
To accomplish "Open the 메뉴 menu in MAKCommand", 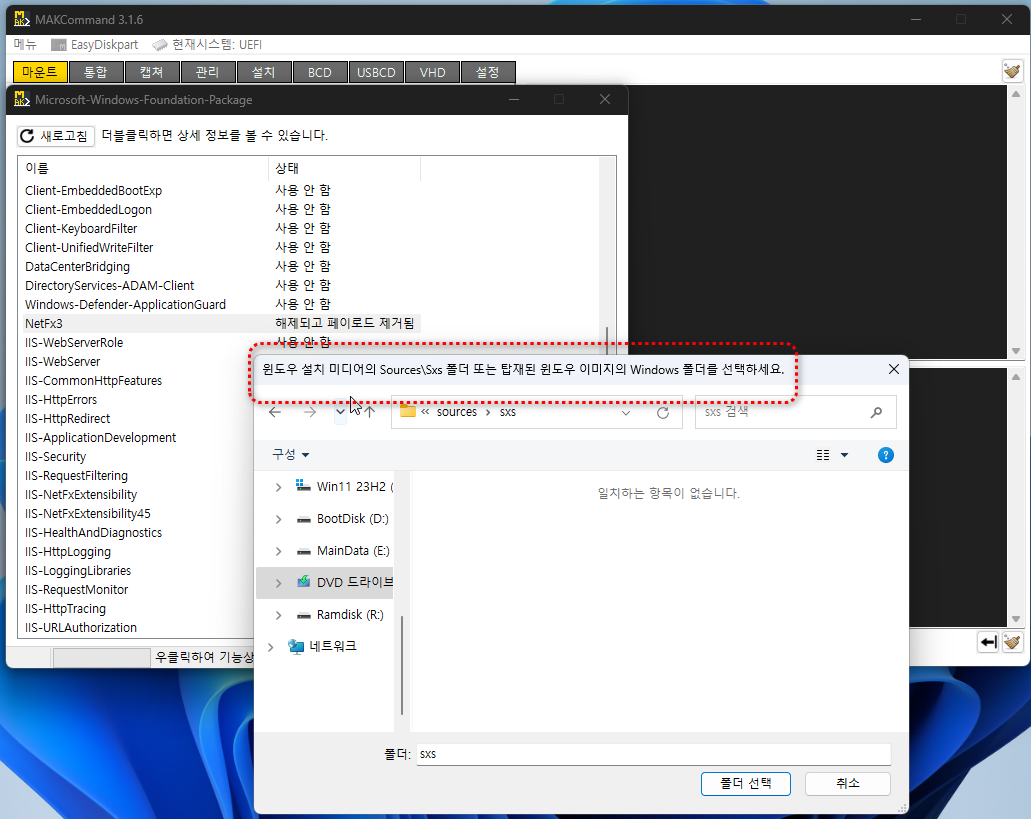I will (x=25, y=45).
